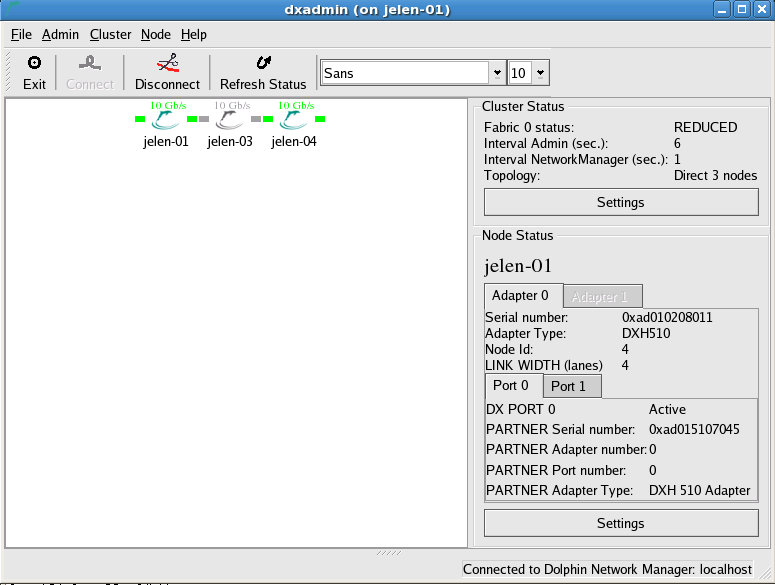Switch to the Adapter 0 tab
Image resolution: width=775 pixels, height=585 pixels.
coord(523,295)
